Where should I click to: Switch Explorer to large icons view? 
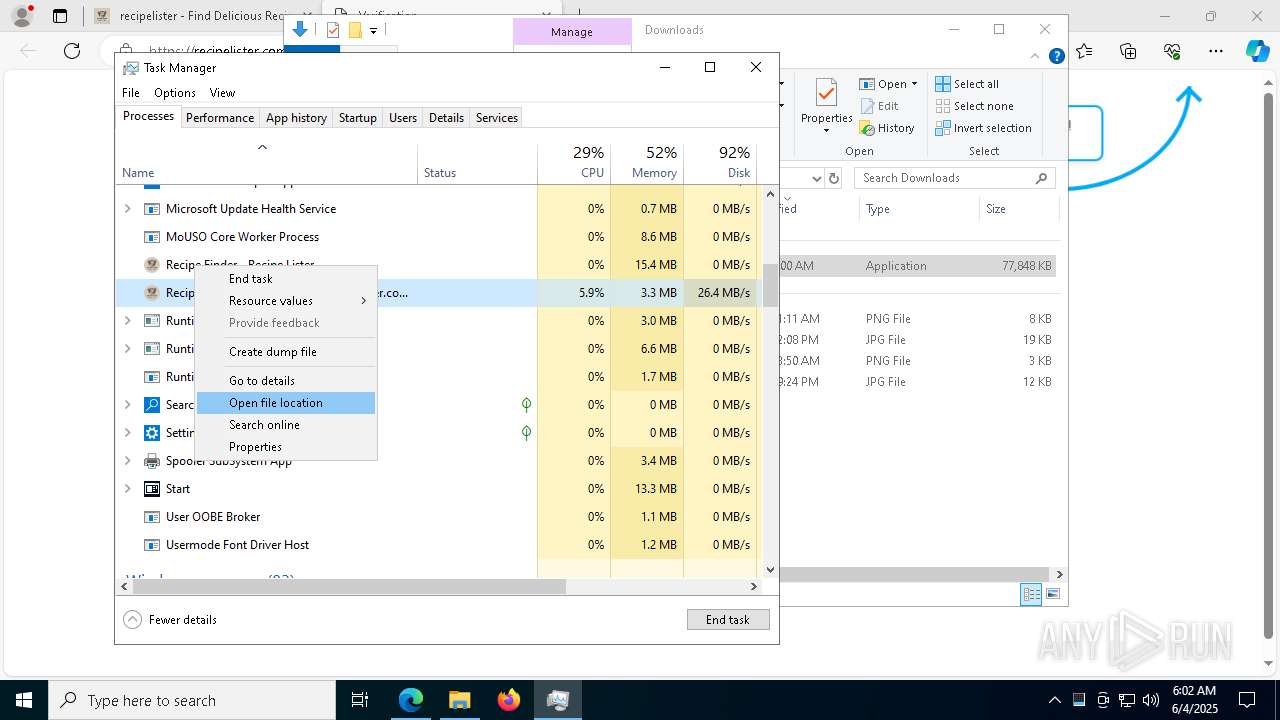(1052, 594)
